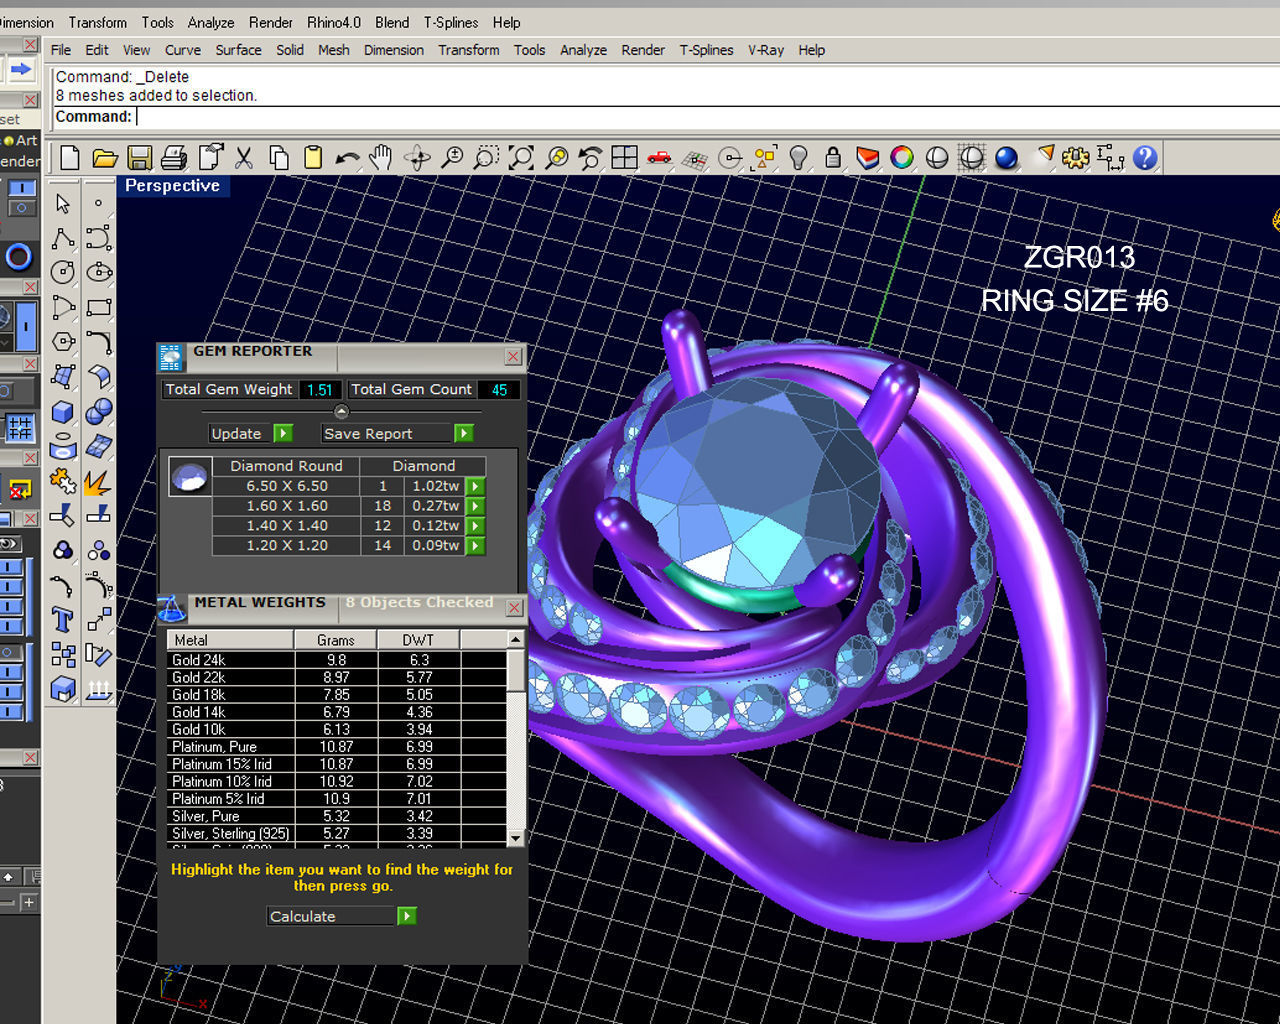Open the layers icon in the toolbar
The height and width of the screenshot is (1024, 1280).
pos(867,157)
